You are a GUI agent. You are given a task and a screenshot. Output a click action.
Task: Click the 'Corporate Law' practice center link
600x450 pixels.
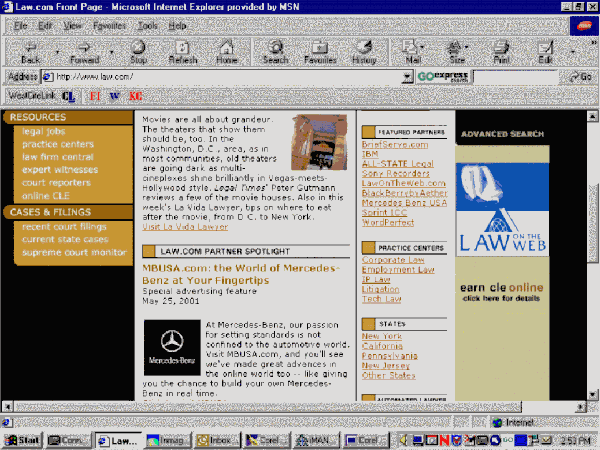(391, 258)
